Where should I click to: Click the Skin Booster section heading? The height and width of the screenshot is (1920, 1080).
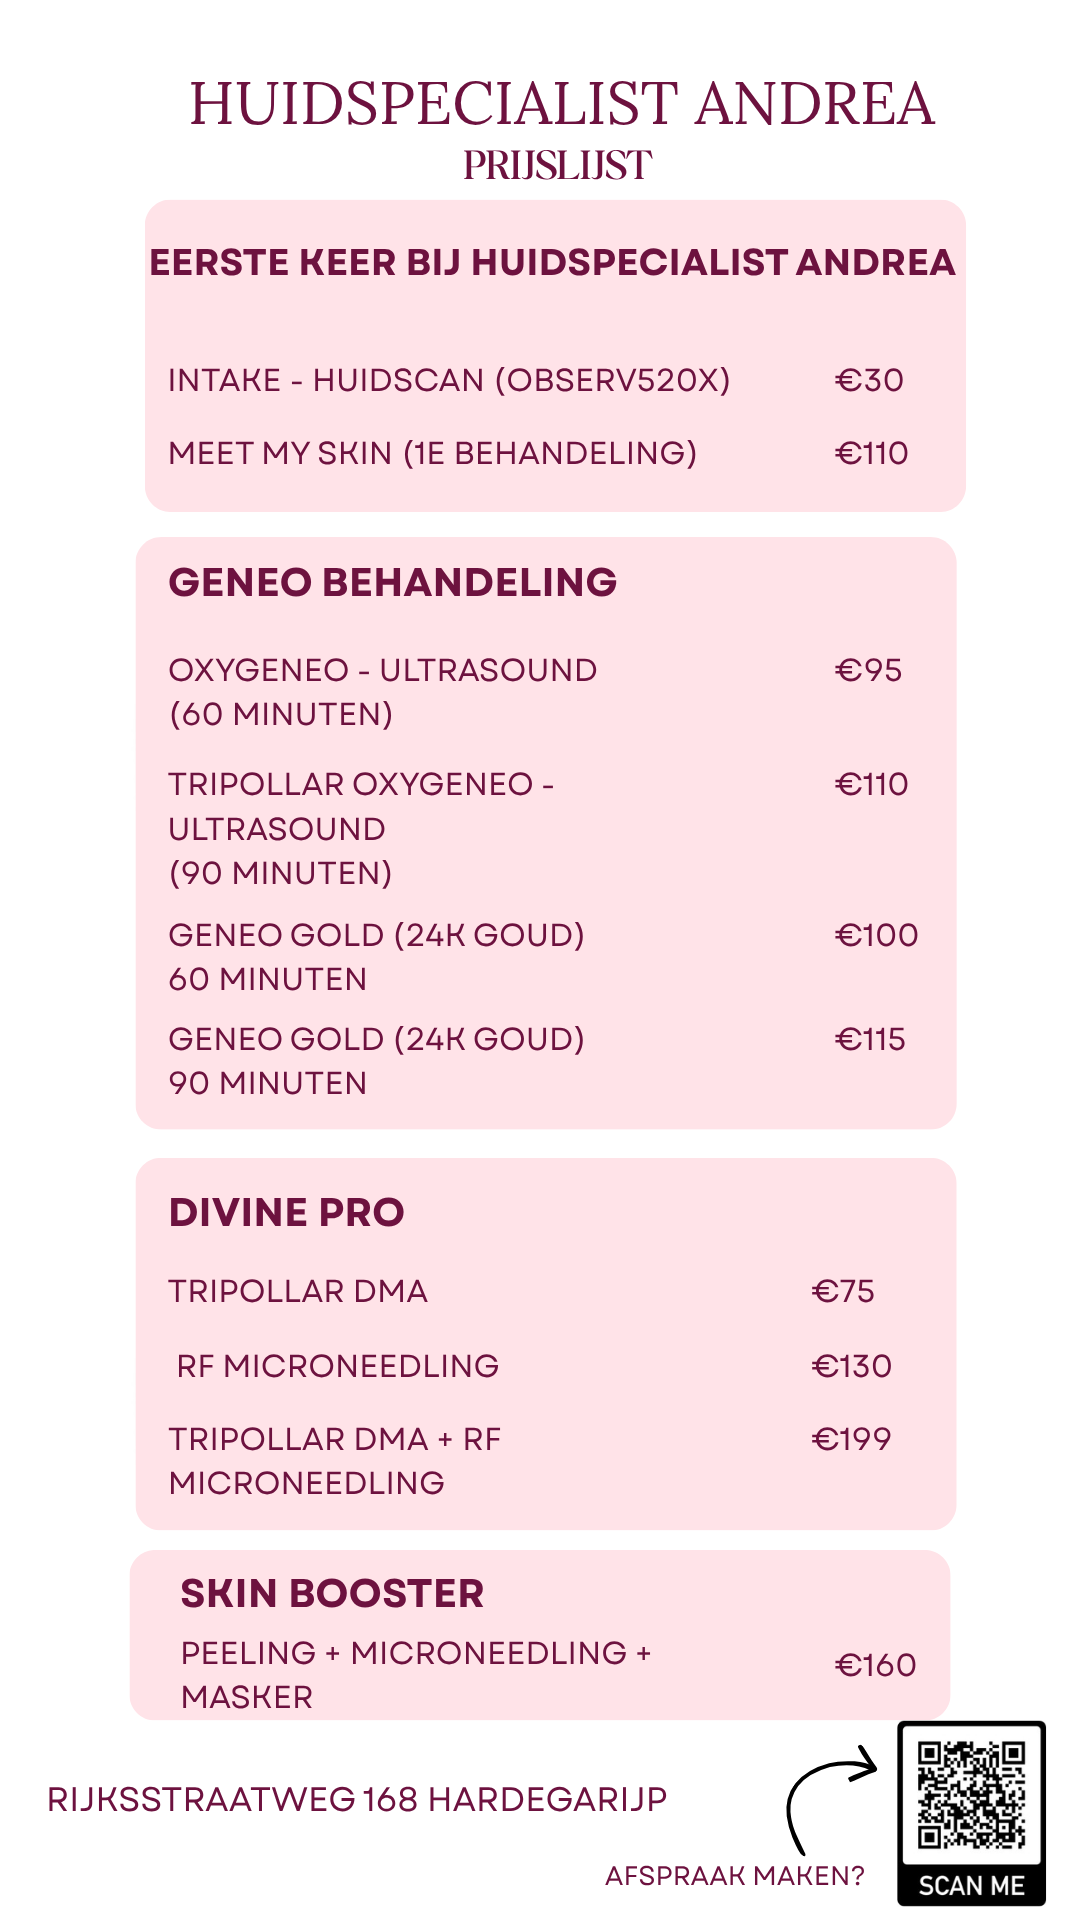click(x=332, y=1594)
